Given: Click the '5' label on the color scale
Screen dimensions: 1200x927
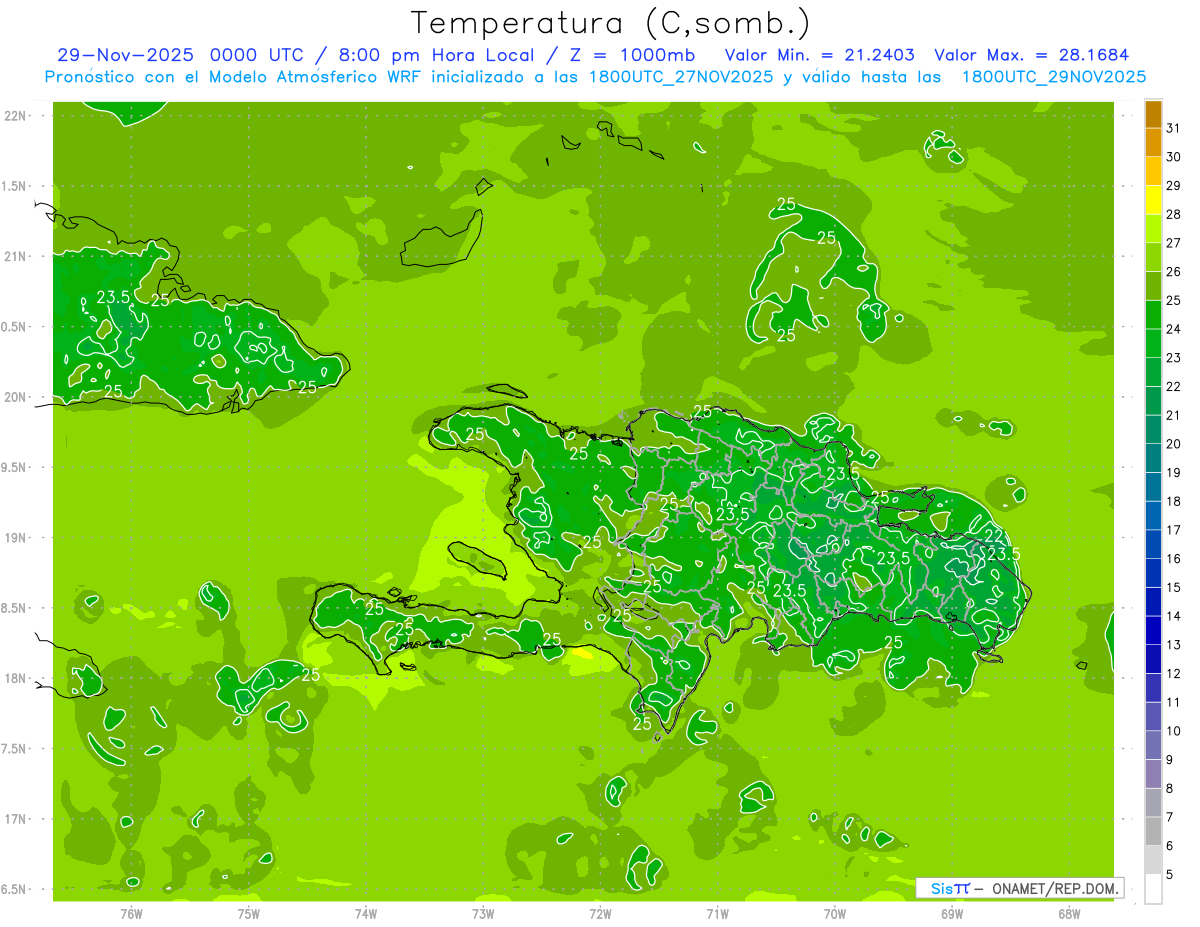Looking at the screenshot, I should (1170, 875).
